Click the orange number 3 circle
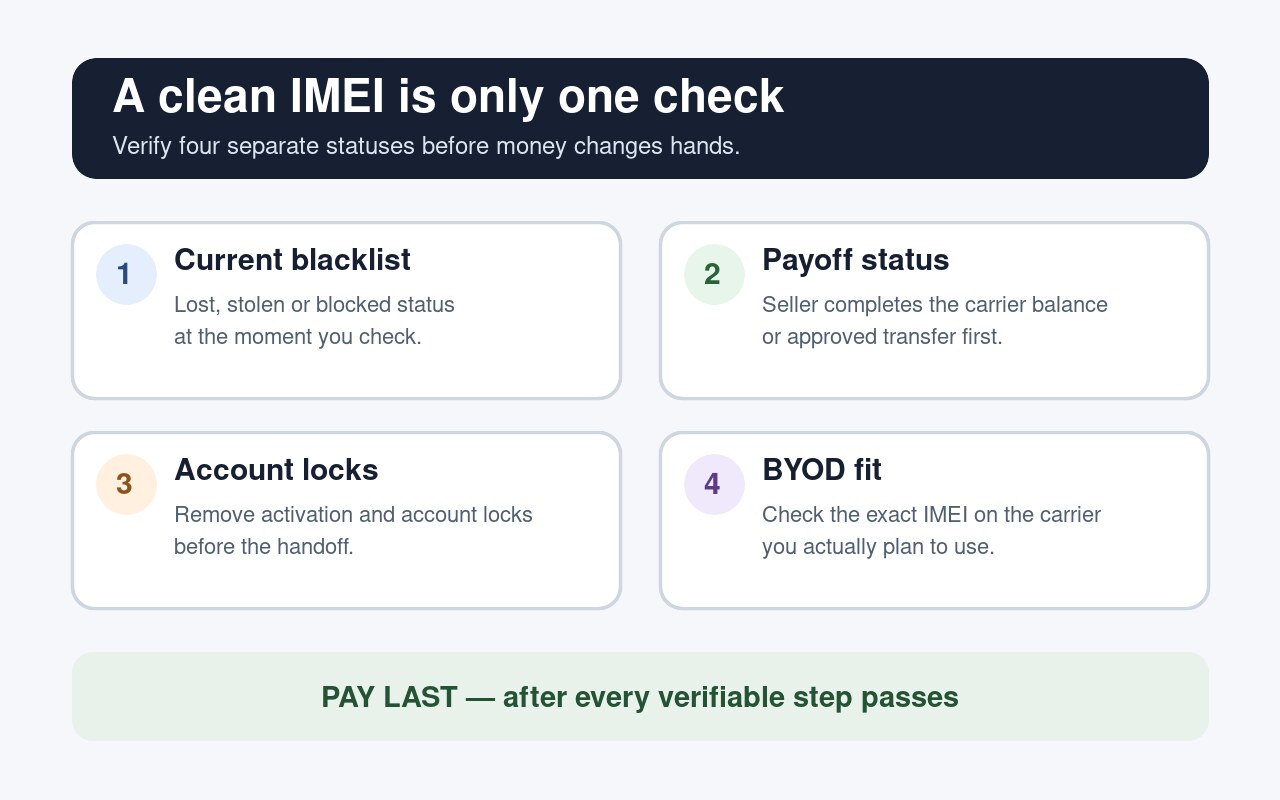Screen dimensions: 1280x800 point(126,484)
